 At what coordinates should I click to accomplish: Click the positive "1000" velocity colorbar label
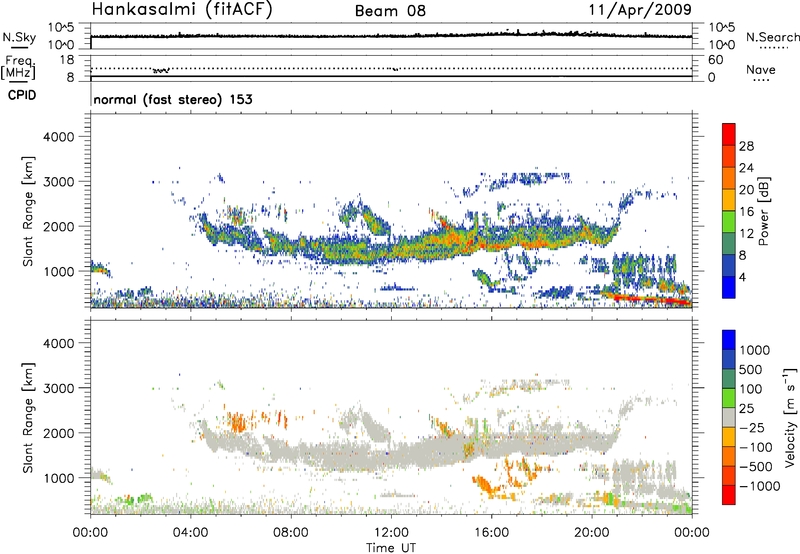point(755,350)
